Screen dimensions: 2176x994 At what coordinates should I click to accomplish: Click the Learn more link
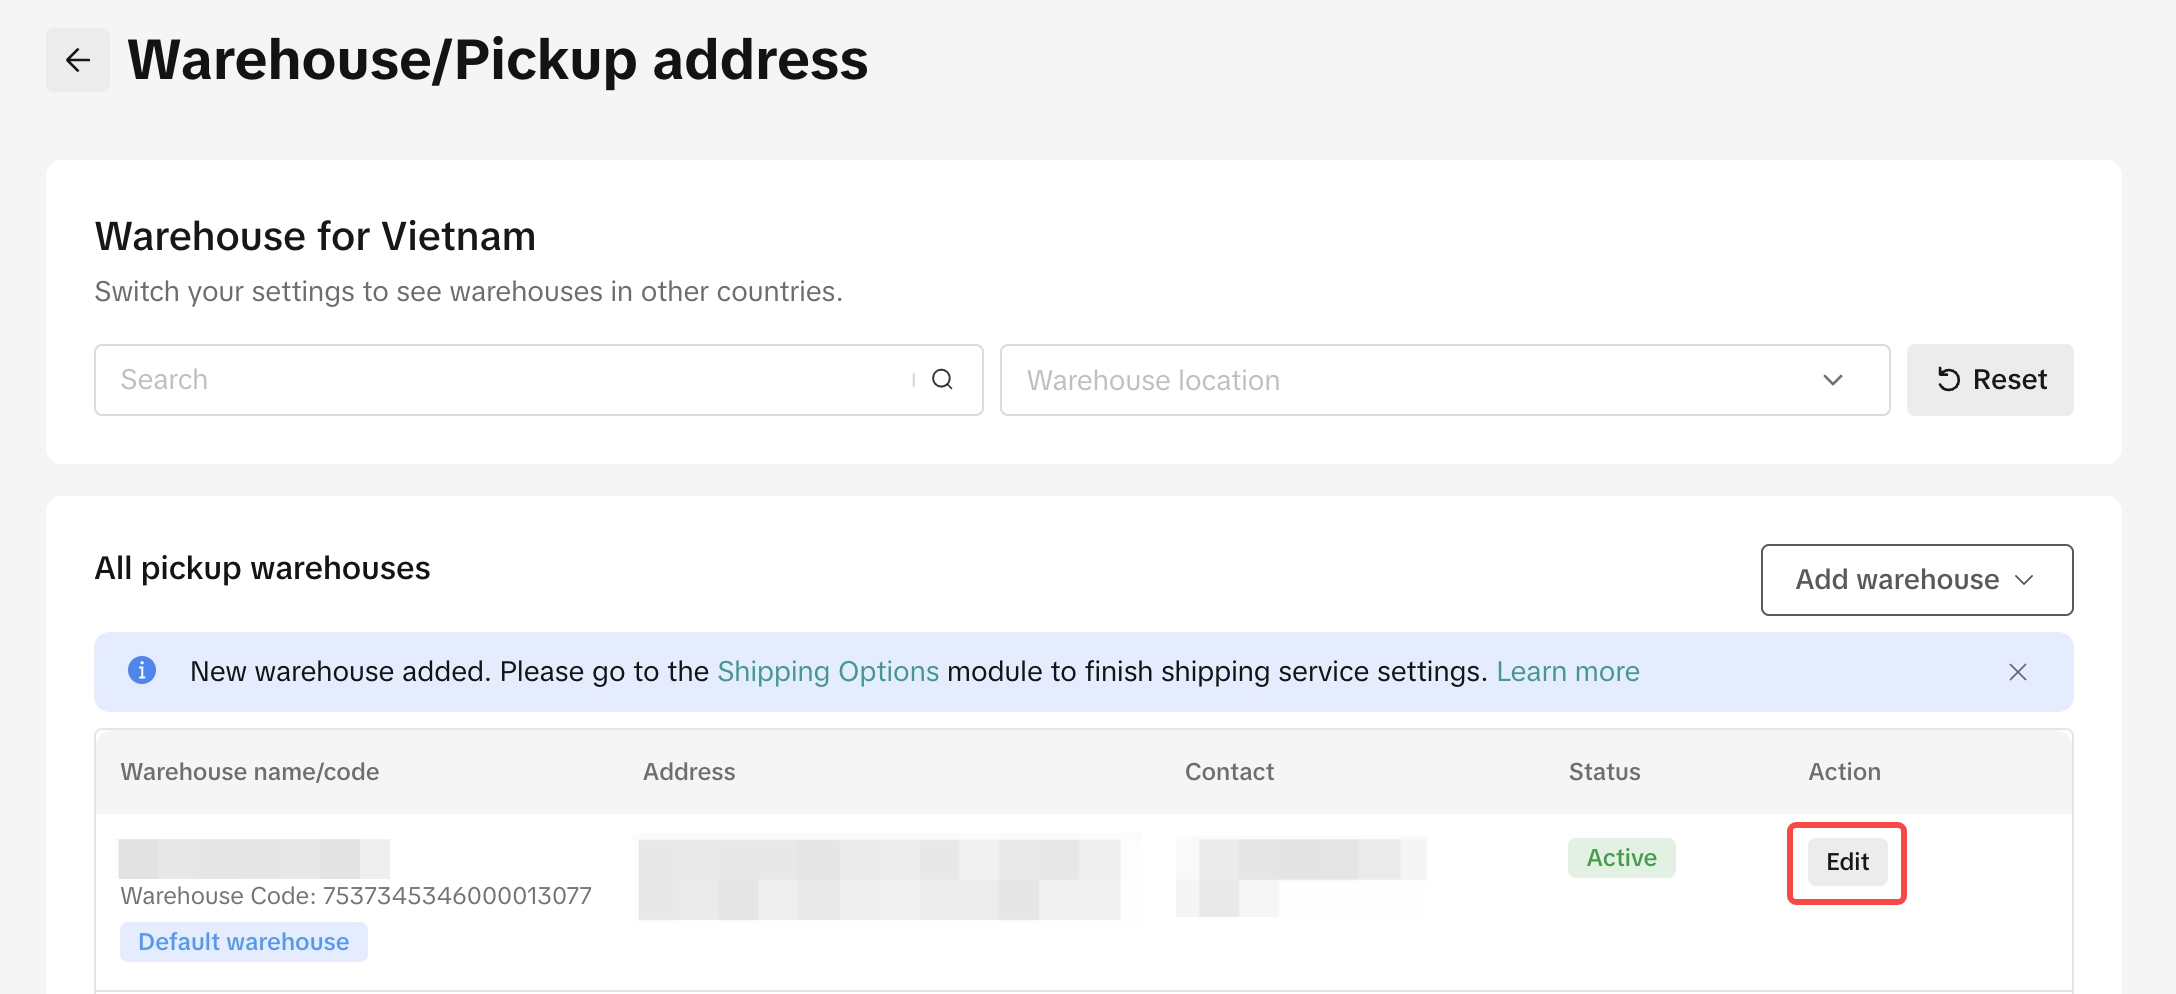(x=1567, y=672)
